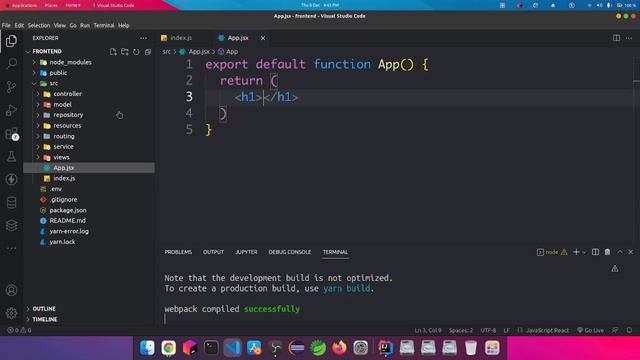Switch to the DEBUG CONSOLE tab
640x360 pixels.
pyautogui.click(x=289, y=252)
